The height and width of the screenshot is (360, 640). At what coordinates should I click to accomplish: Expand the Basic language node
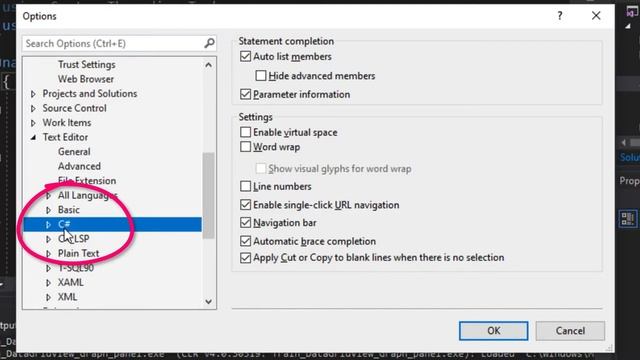(48, 210)
